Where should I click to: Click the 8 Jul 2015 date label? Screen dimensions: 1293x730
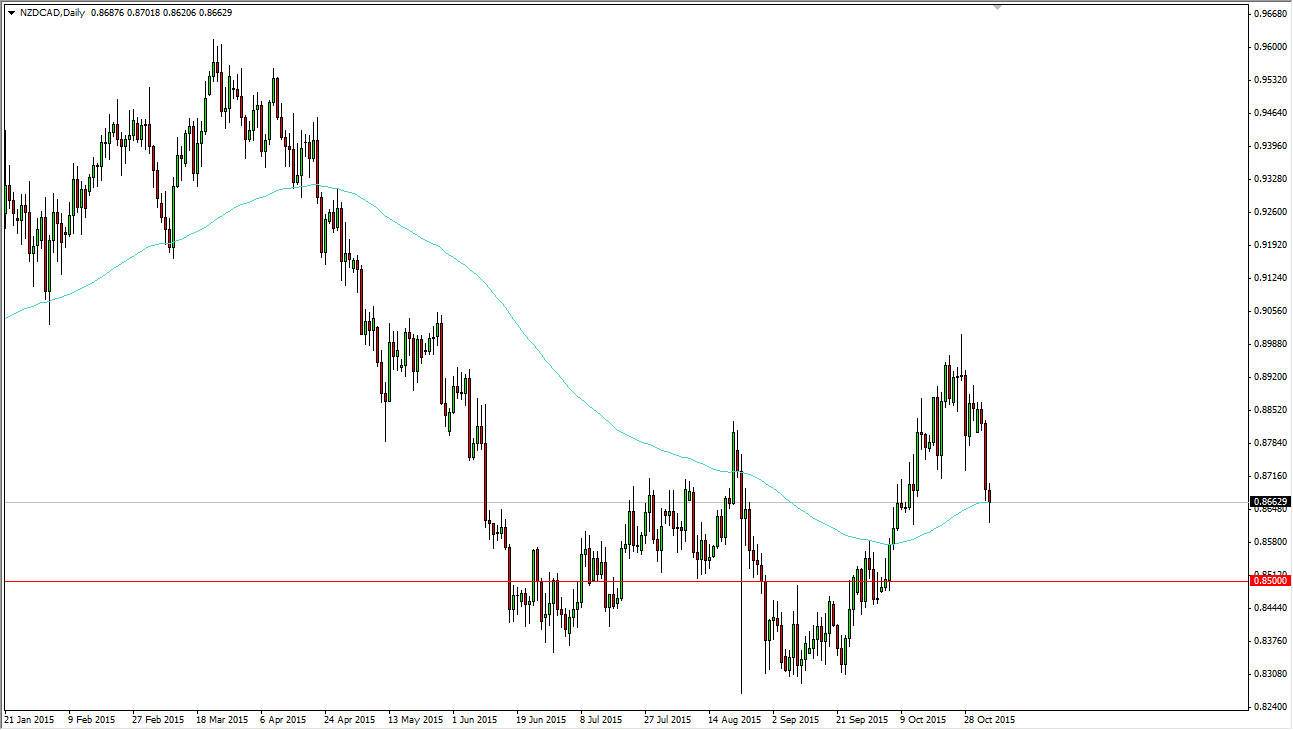(x=602, y=720)
